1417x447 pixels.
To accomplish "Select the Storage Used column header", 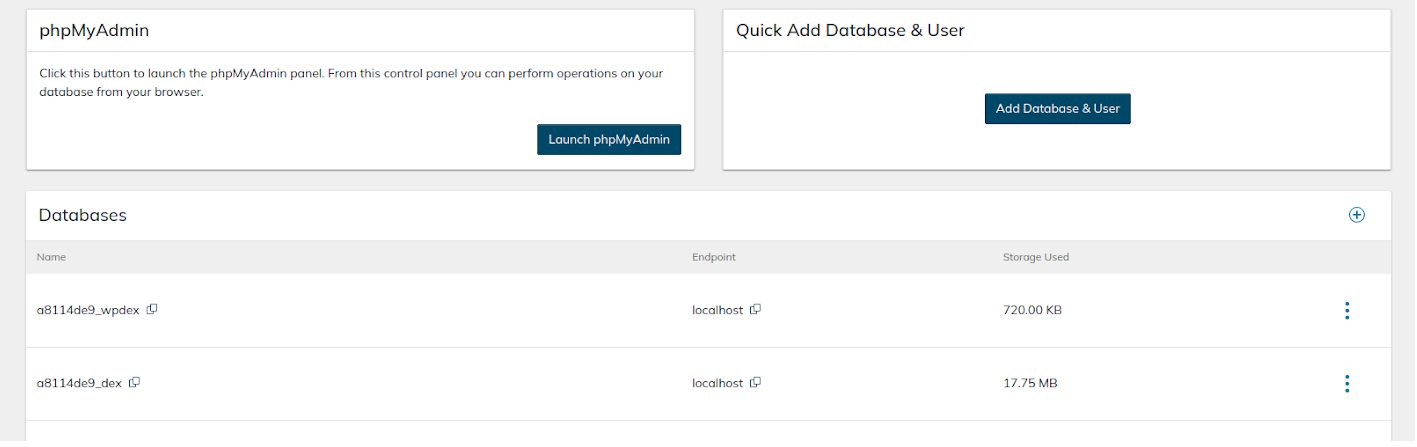I will pos(1035,257).
